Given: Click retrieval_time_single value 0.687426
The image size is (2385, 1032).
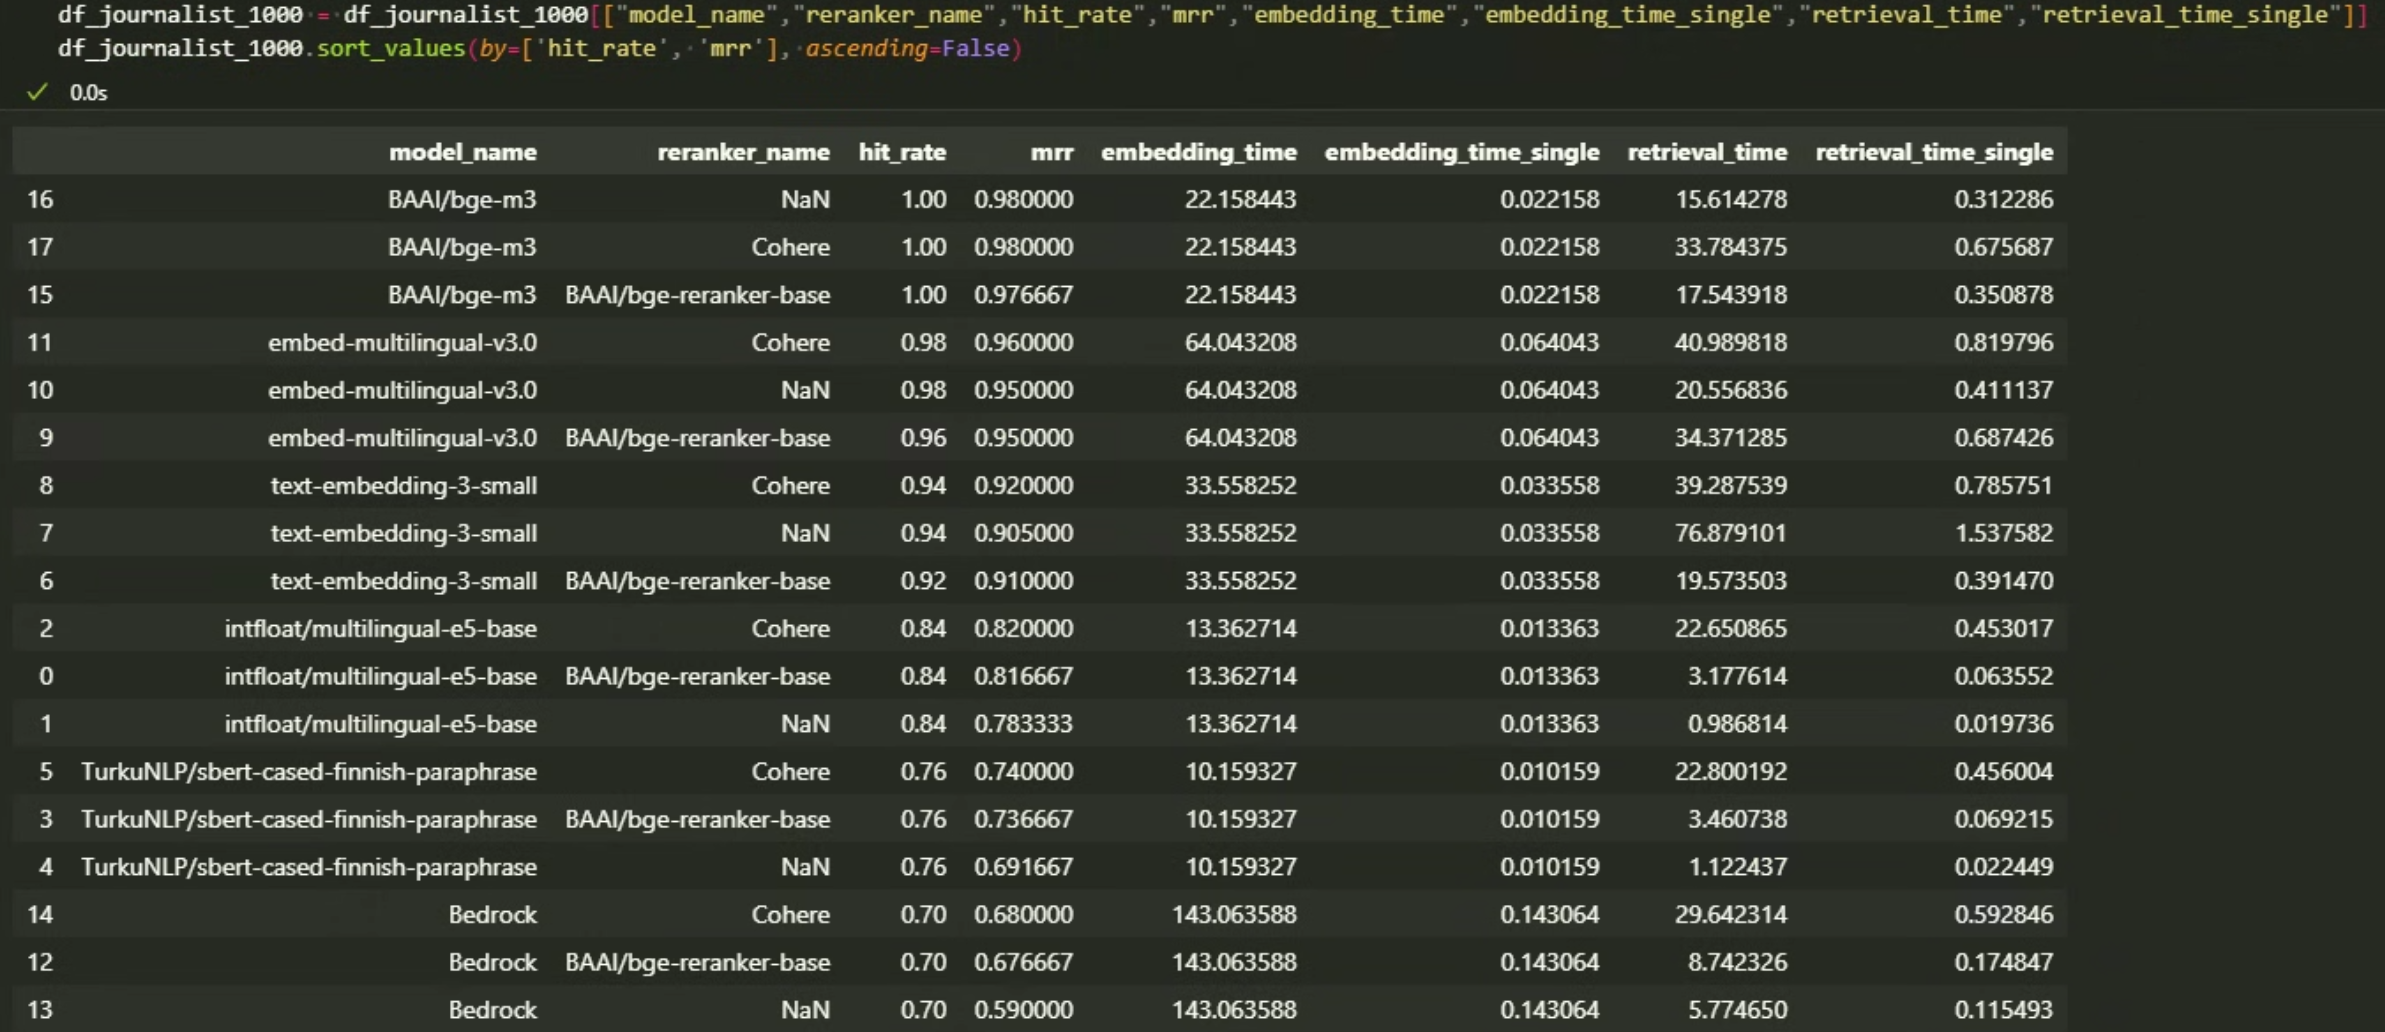Looking at the screenshot, I should tap(2004, 438).
